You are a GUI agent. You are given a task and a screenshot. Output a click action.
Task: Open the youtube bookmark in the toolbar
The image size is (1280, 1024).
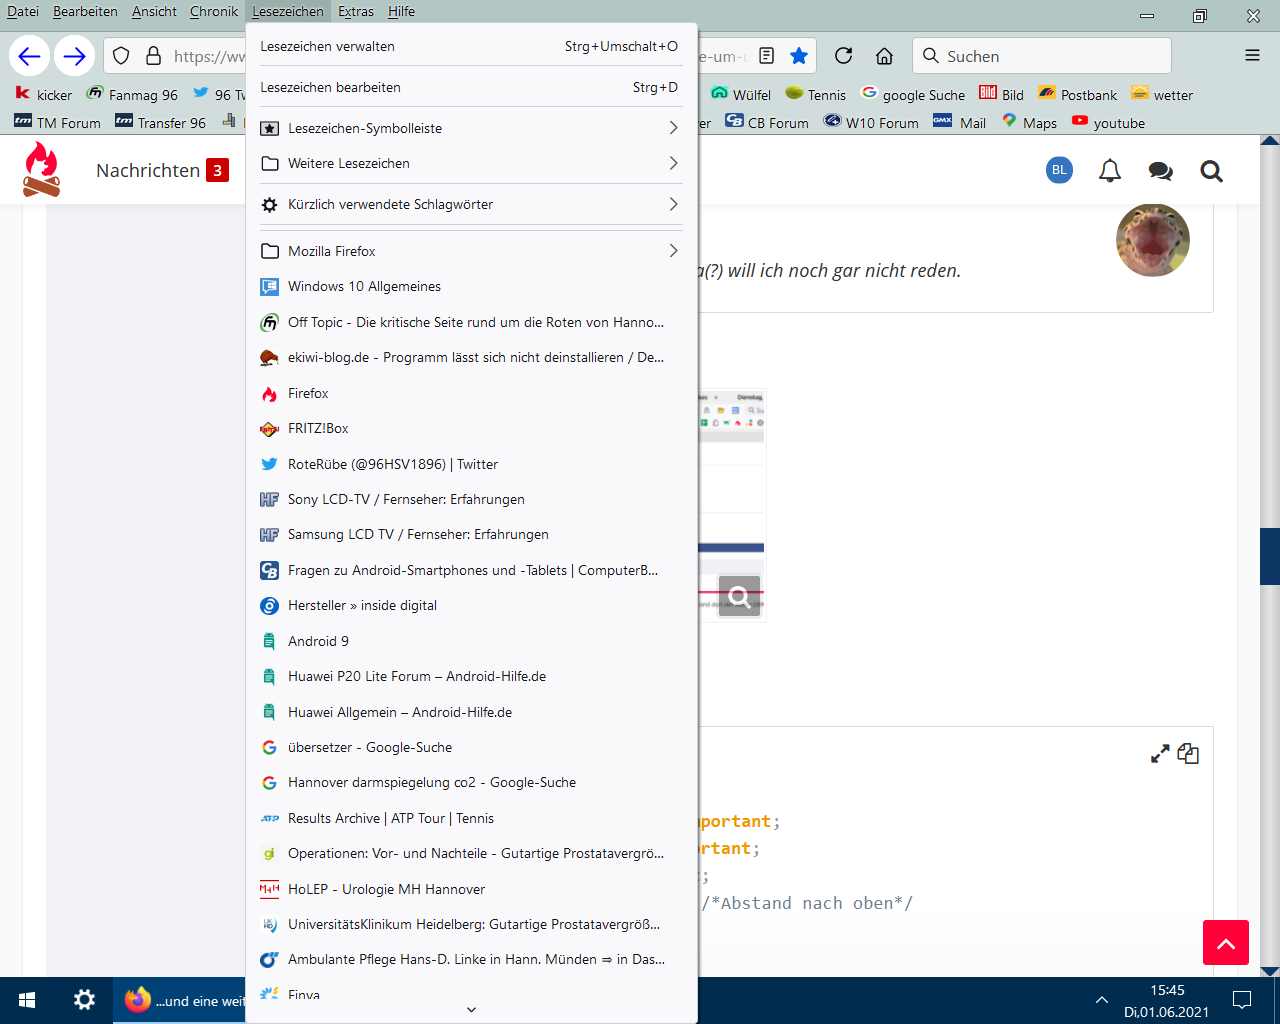(1108, 123)
